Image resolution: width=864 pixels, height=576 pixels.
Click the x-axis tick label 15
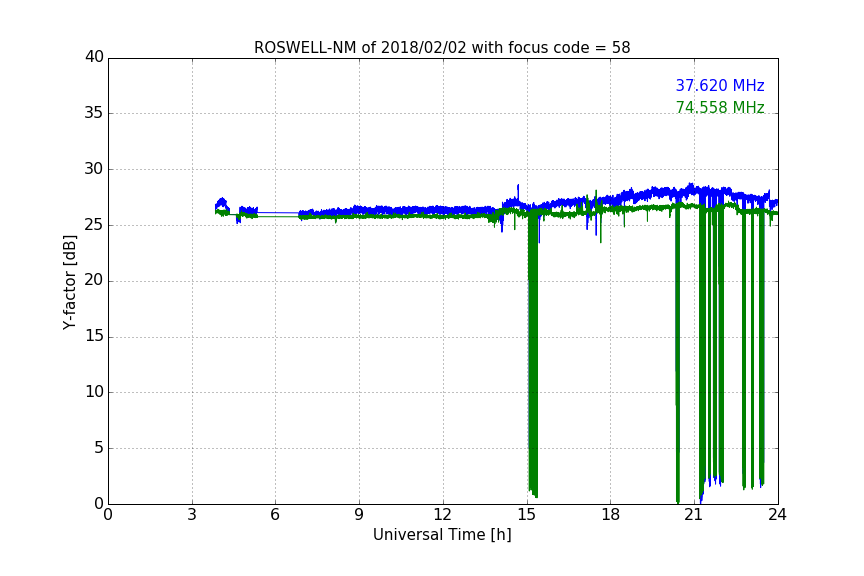pyautogui.click(x=527, y=515)
